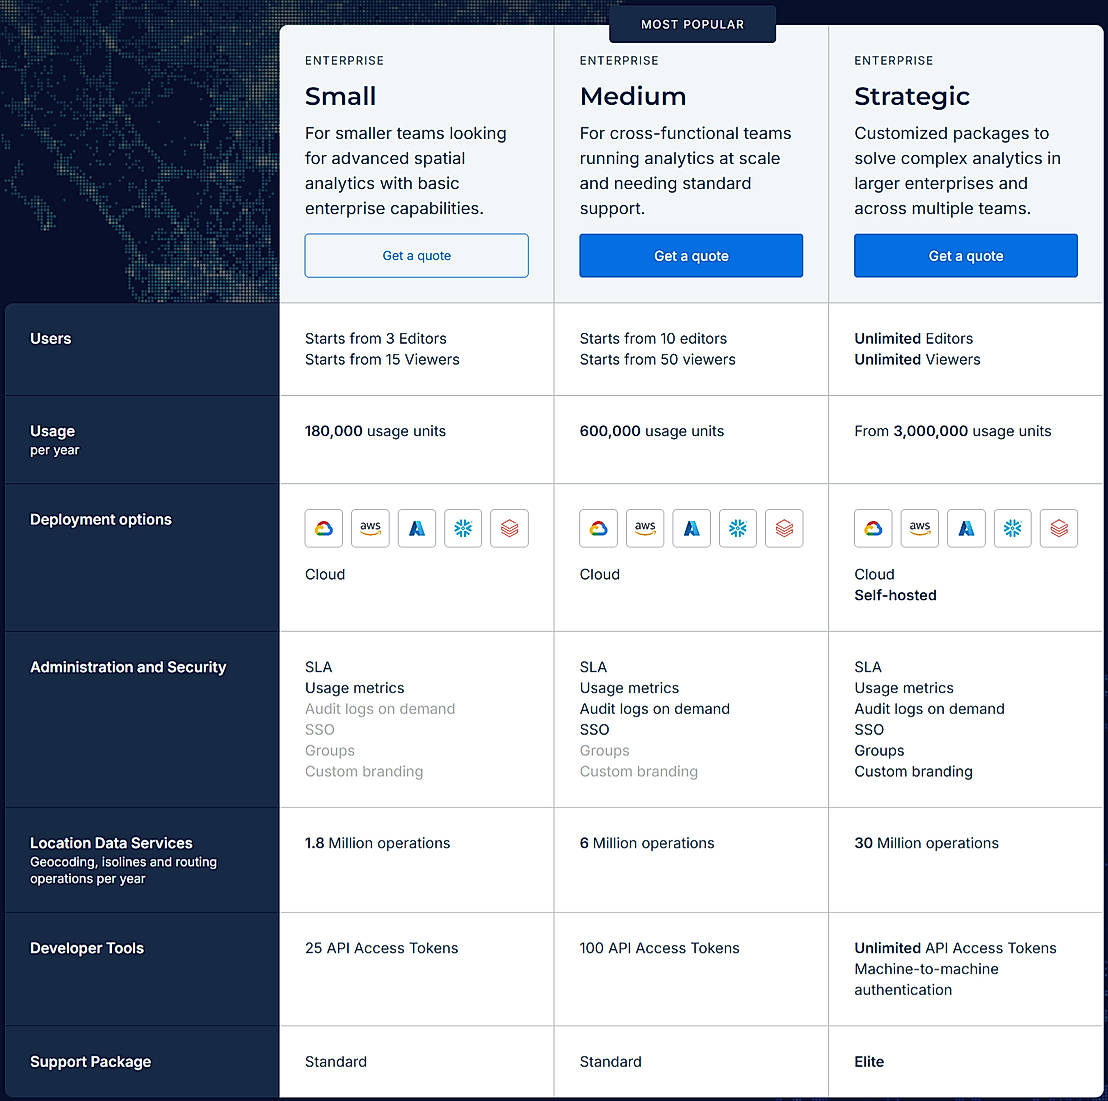
Task: Click Snowflake icon in Medium plan
Action: 738,528
